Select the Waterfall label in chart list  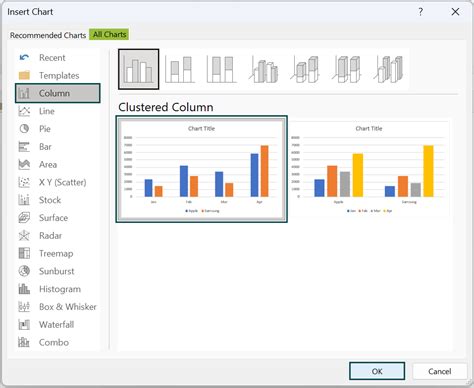click(56, 325)
